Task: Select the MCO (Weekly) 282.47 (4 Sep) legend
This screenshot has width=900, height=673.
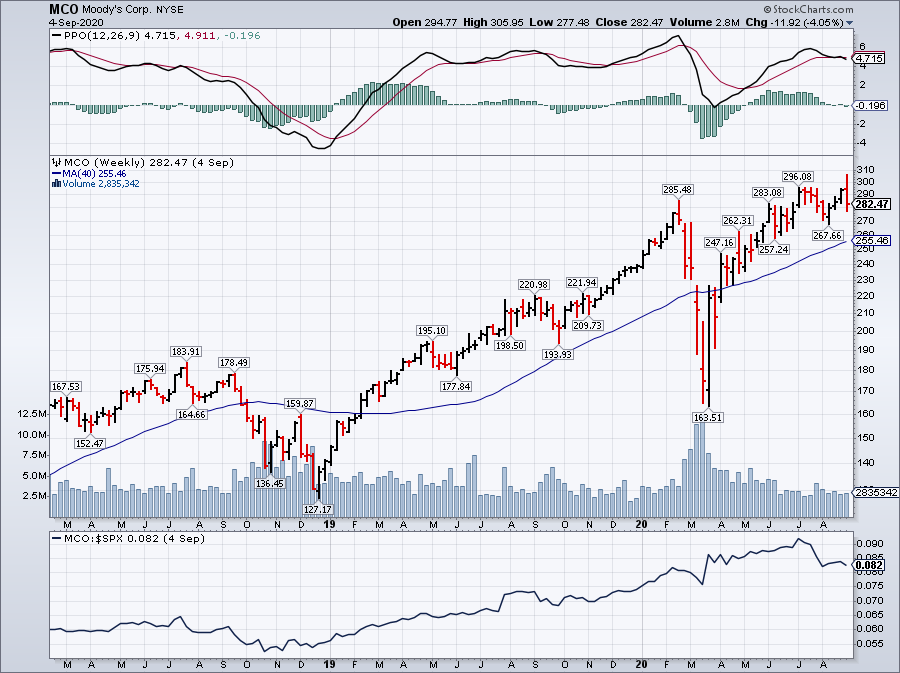Action: click(x=143, y=163)
